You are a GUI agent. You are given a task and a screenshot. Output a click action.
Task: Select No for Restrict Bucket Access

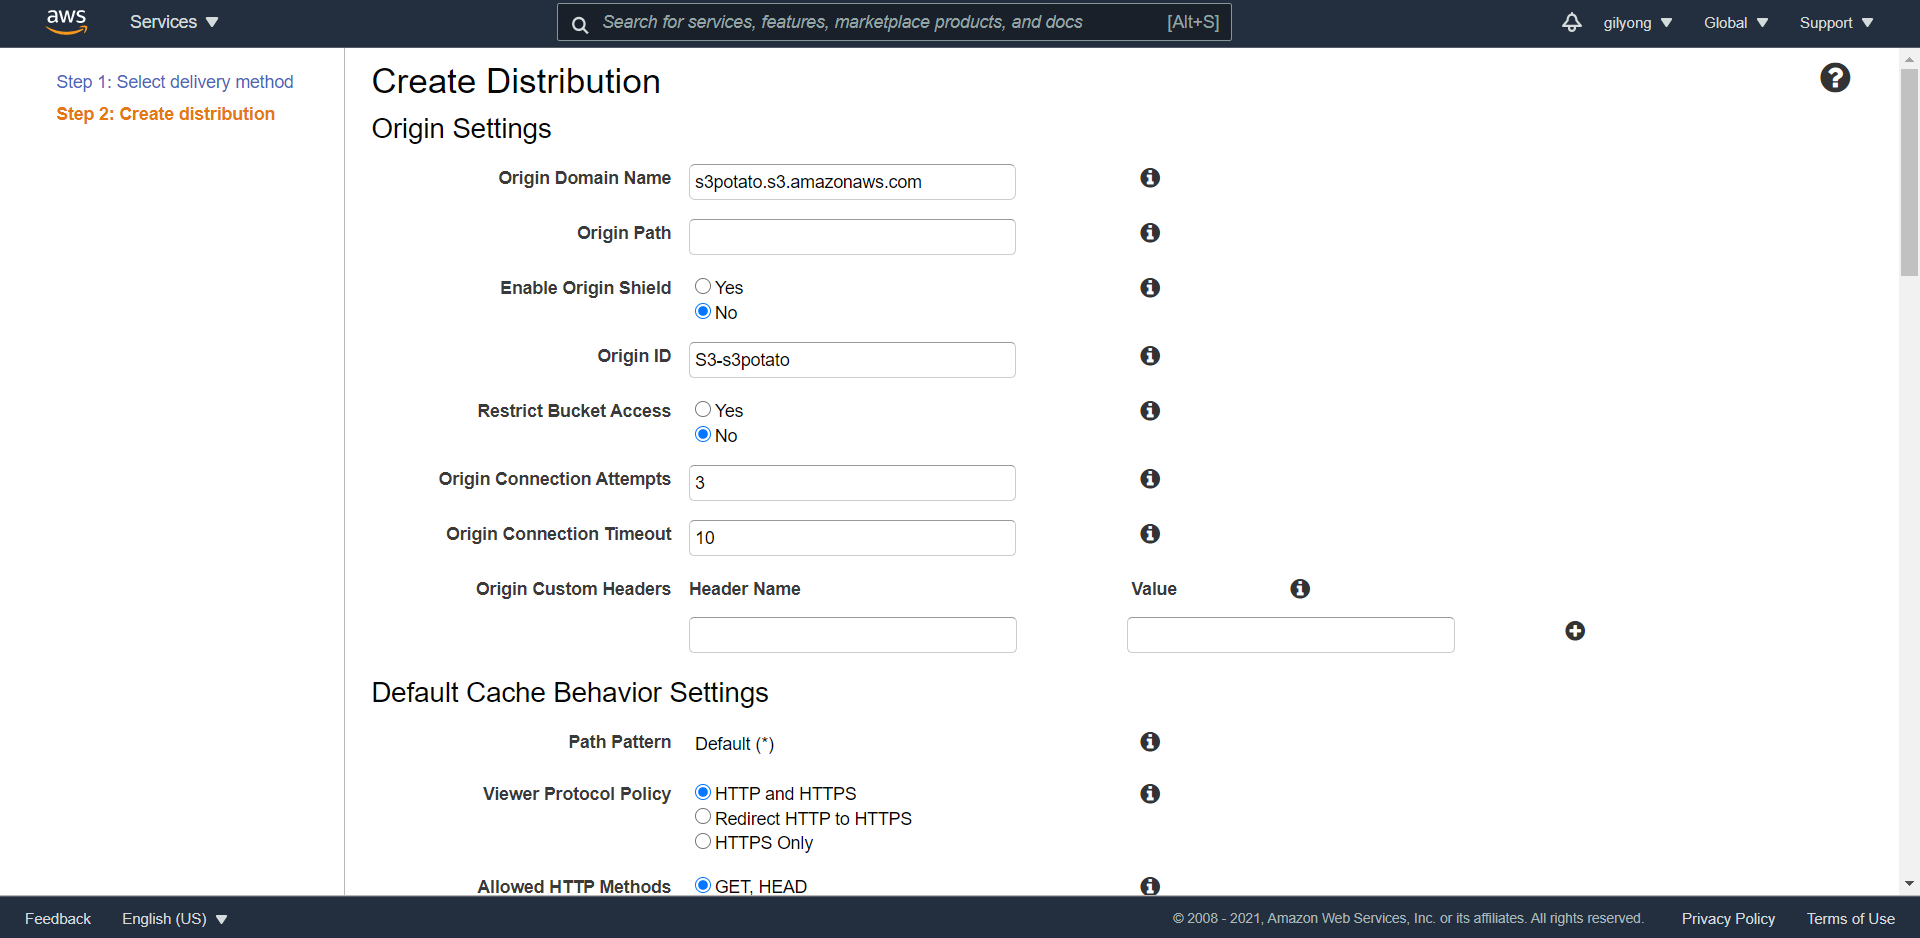(703, 435)
